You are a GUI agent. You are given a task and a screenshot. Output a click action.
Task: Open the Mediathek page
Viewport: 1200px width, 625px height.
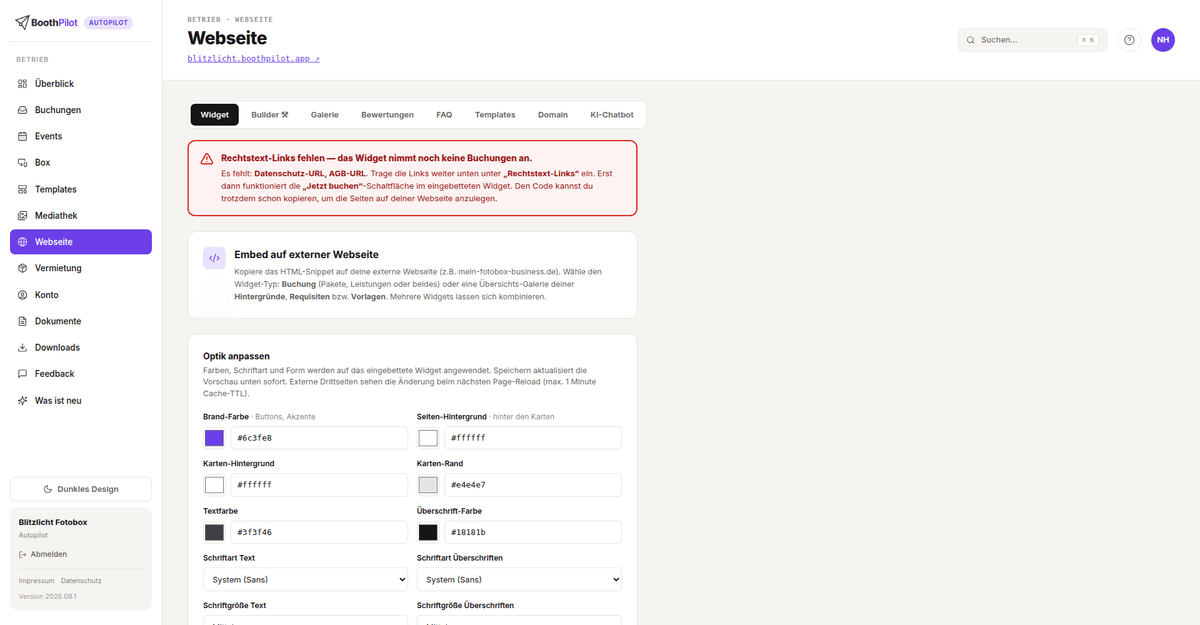pos(81,215)
